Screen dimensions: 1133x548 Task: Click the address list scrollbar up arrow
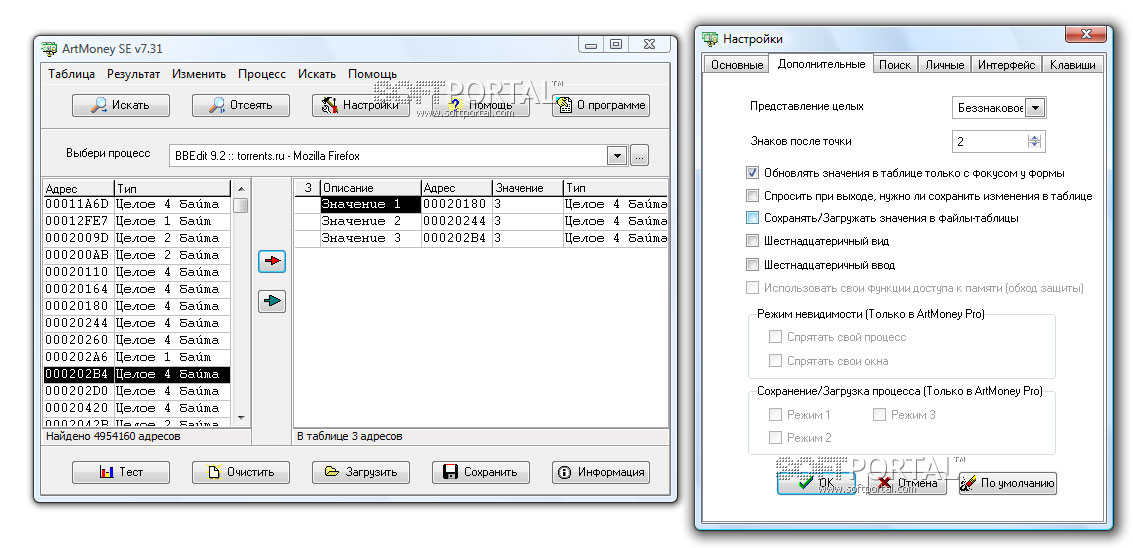coord(241,188)
